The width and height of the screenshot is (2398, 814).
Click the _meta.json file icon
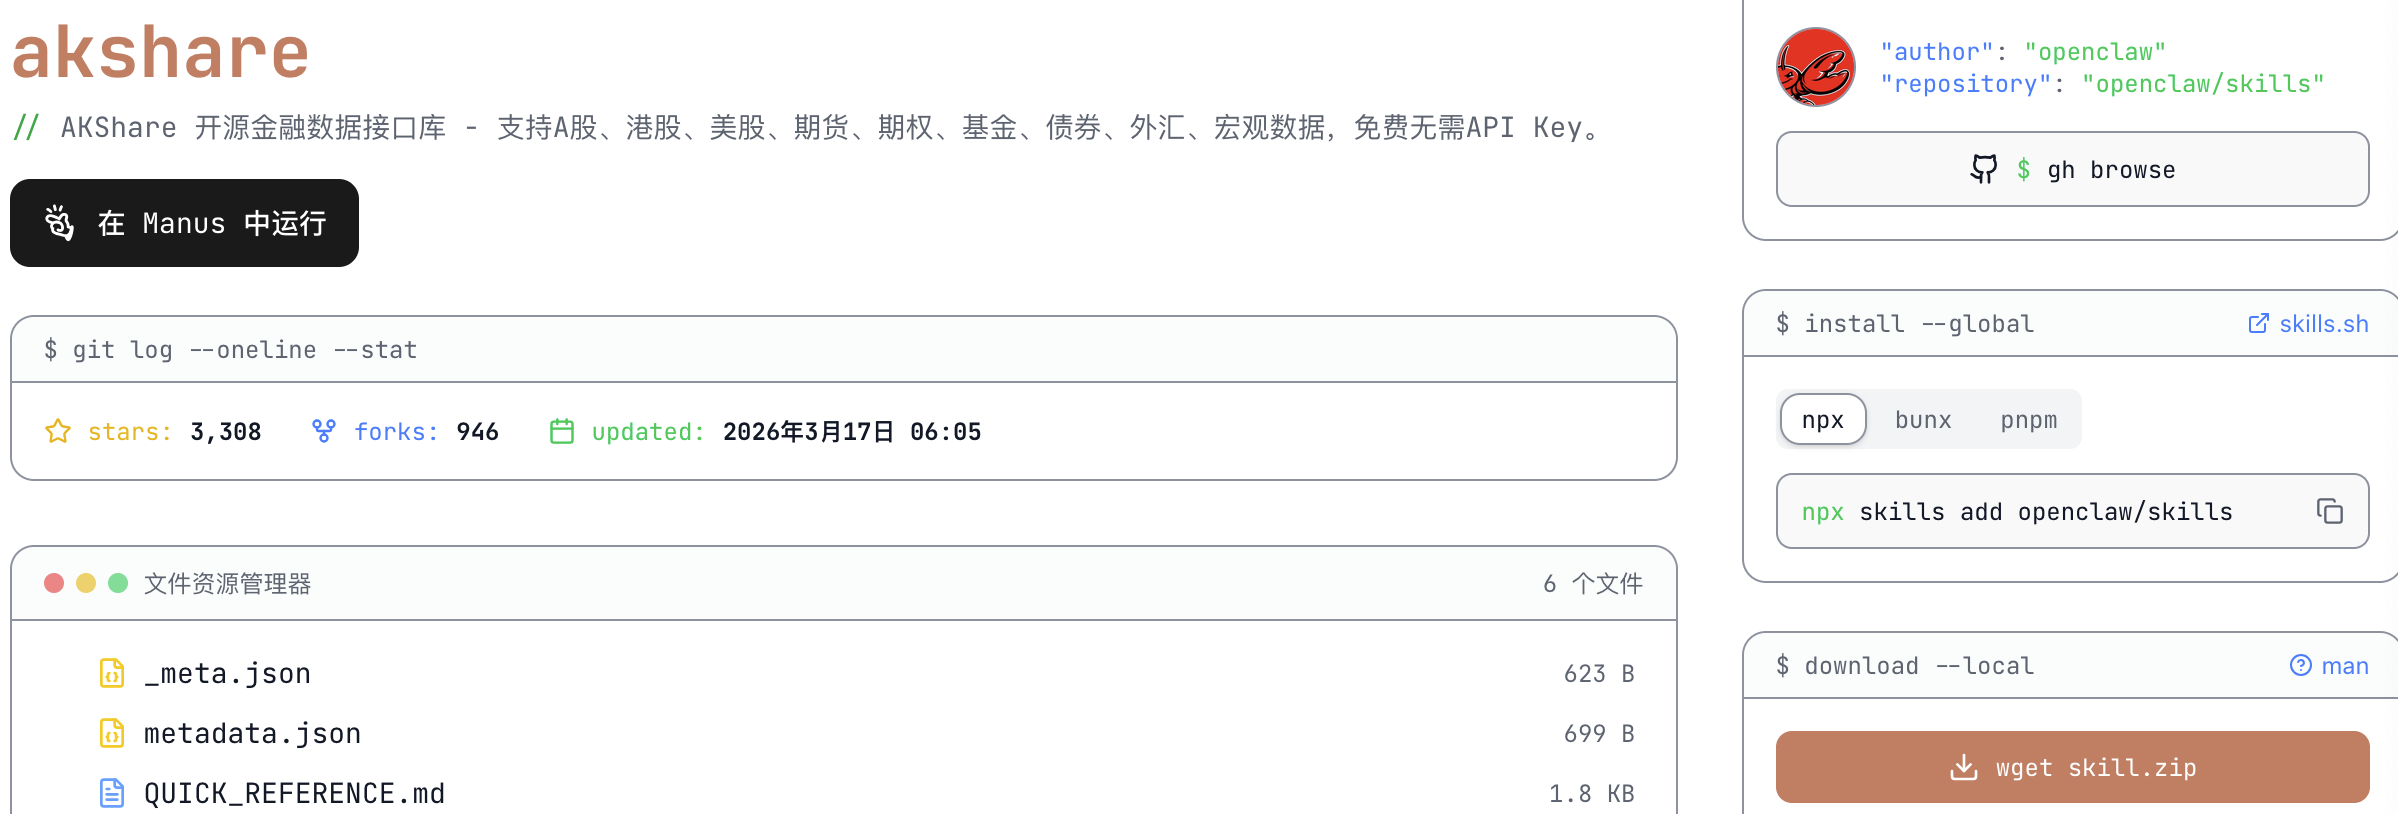pyautogui.click(x=112, y=673)
